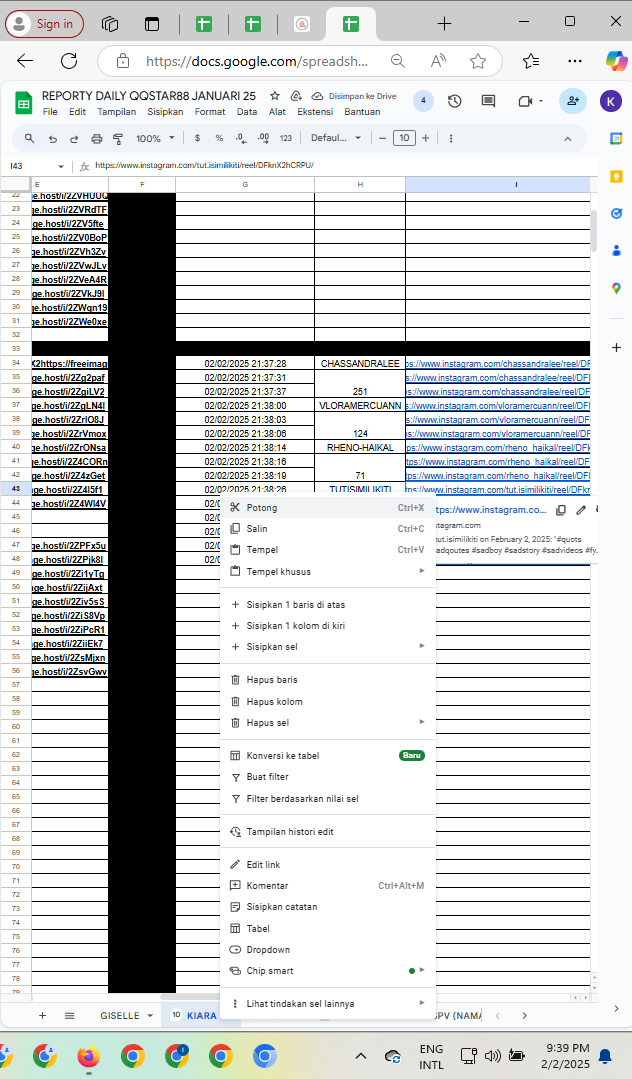Increase decimal places icon
The width and height of the screenshot is (632, 1079).
tap(263, 138)
